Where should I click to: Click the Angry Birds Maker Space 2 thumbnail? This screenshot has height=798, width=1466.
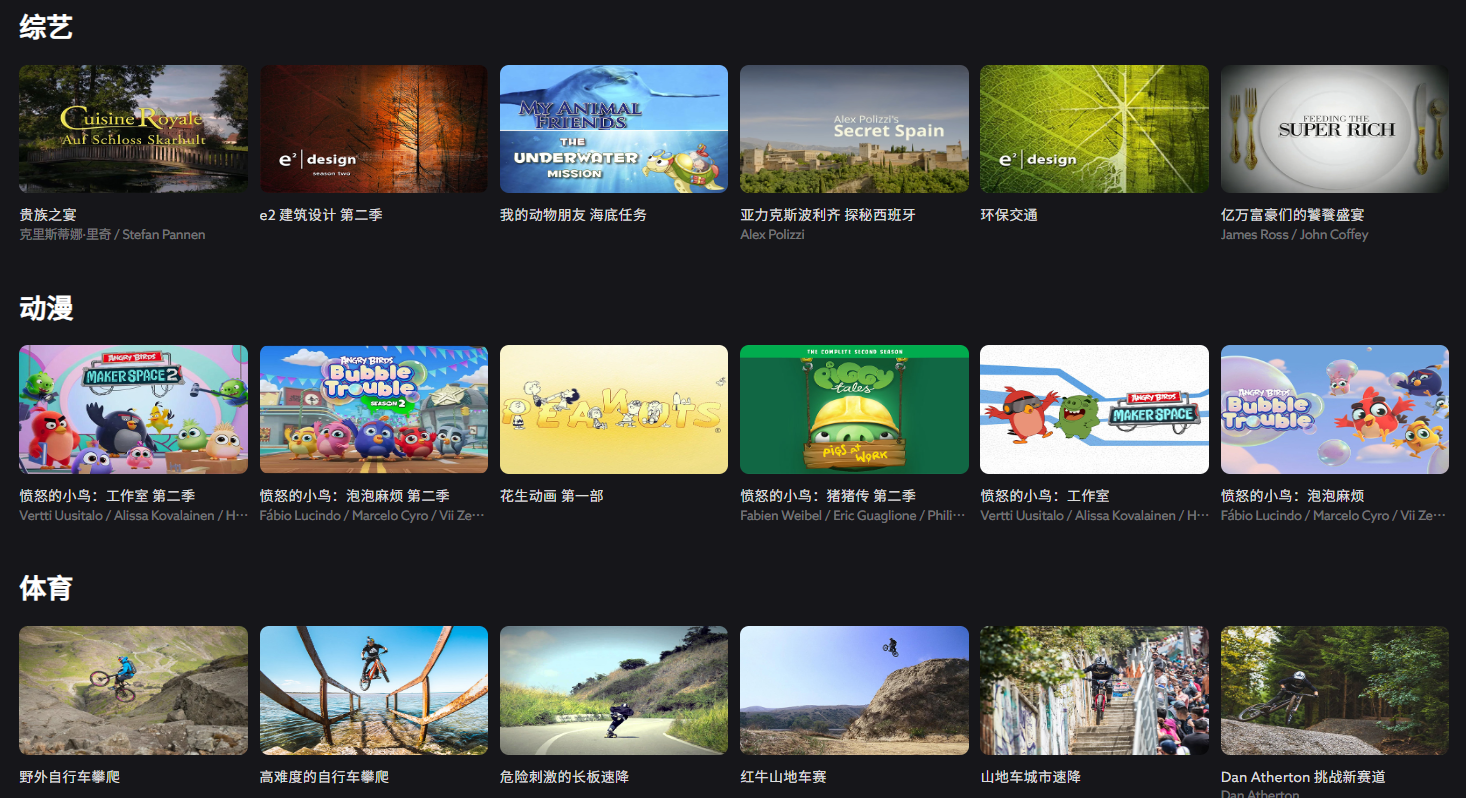(133, 409)
